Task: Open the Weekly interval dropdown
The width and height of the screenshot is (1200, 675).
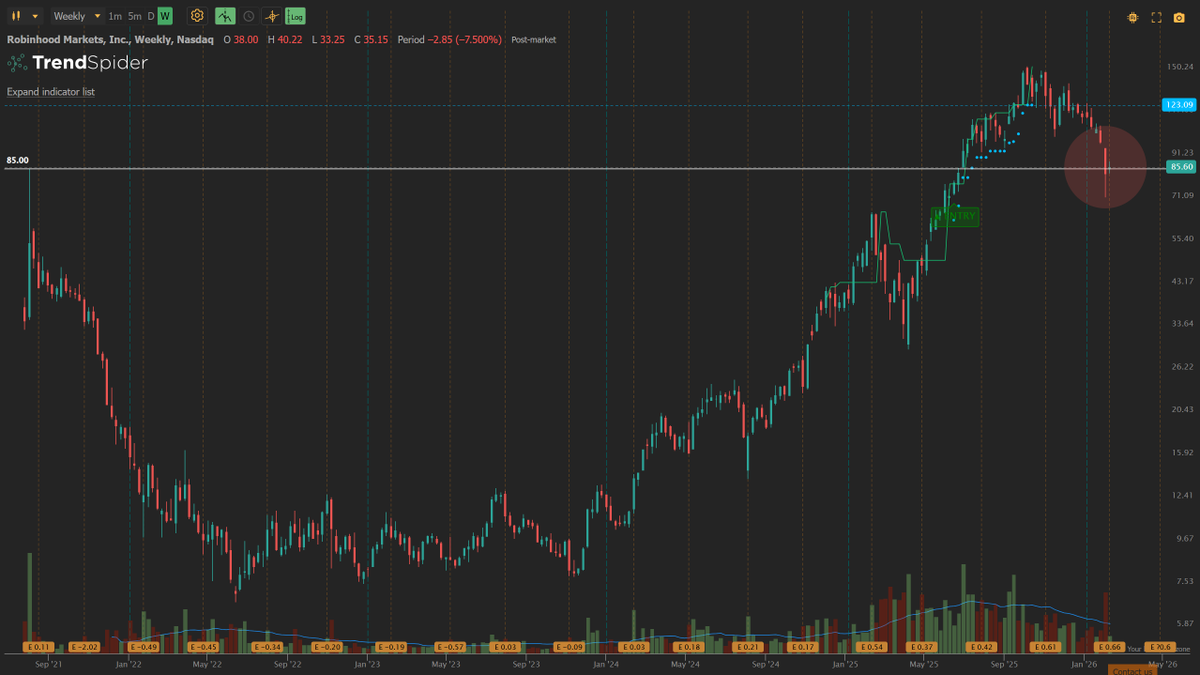Action: point(75,15)
